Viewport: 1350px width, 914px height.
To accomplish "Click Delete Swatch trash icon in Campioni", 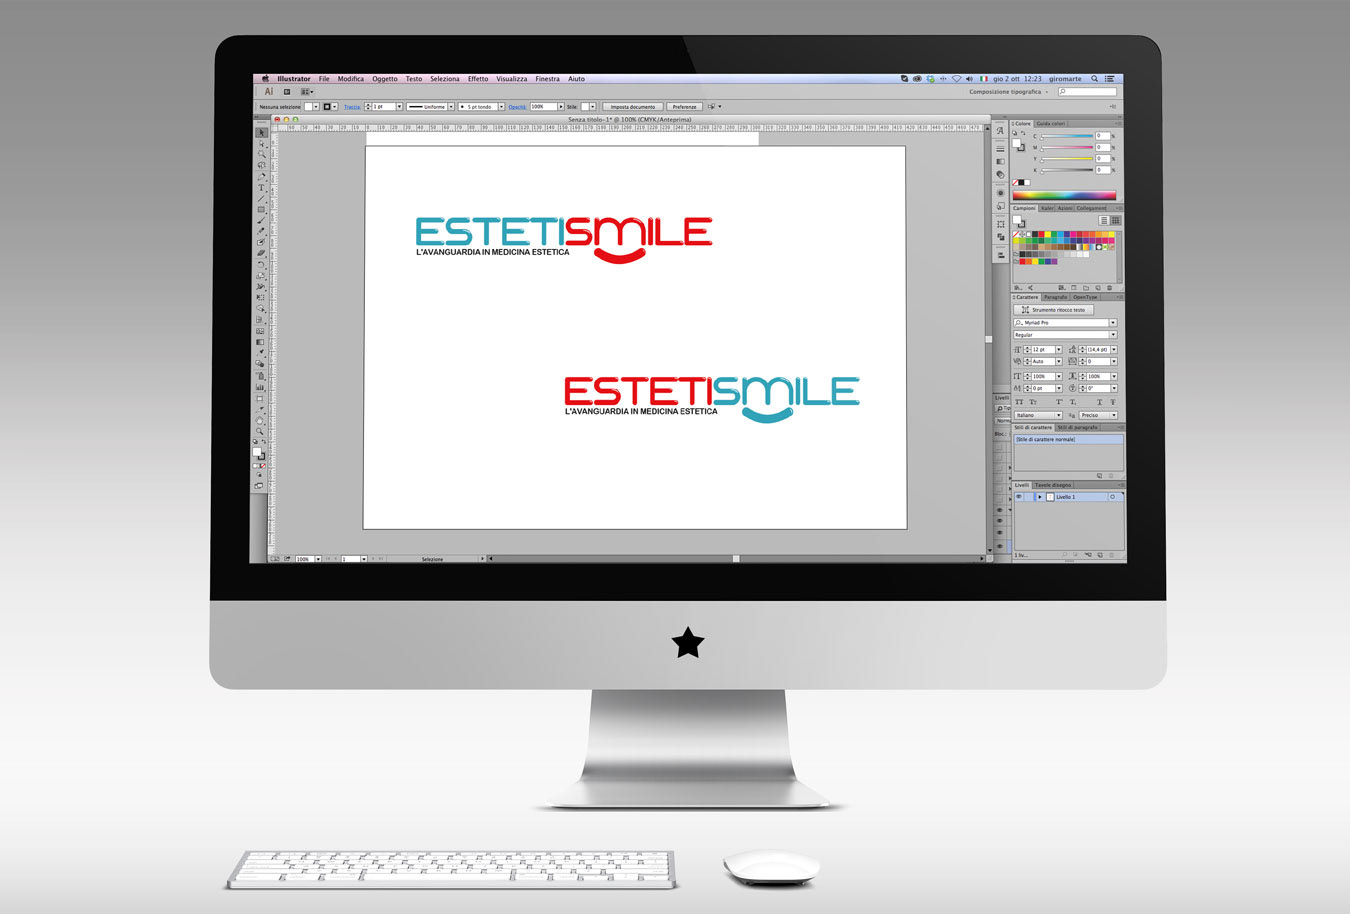I will [x=1109, y=288].
